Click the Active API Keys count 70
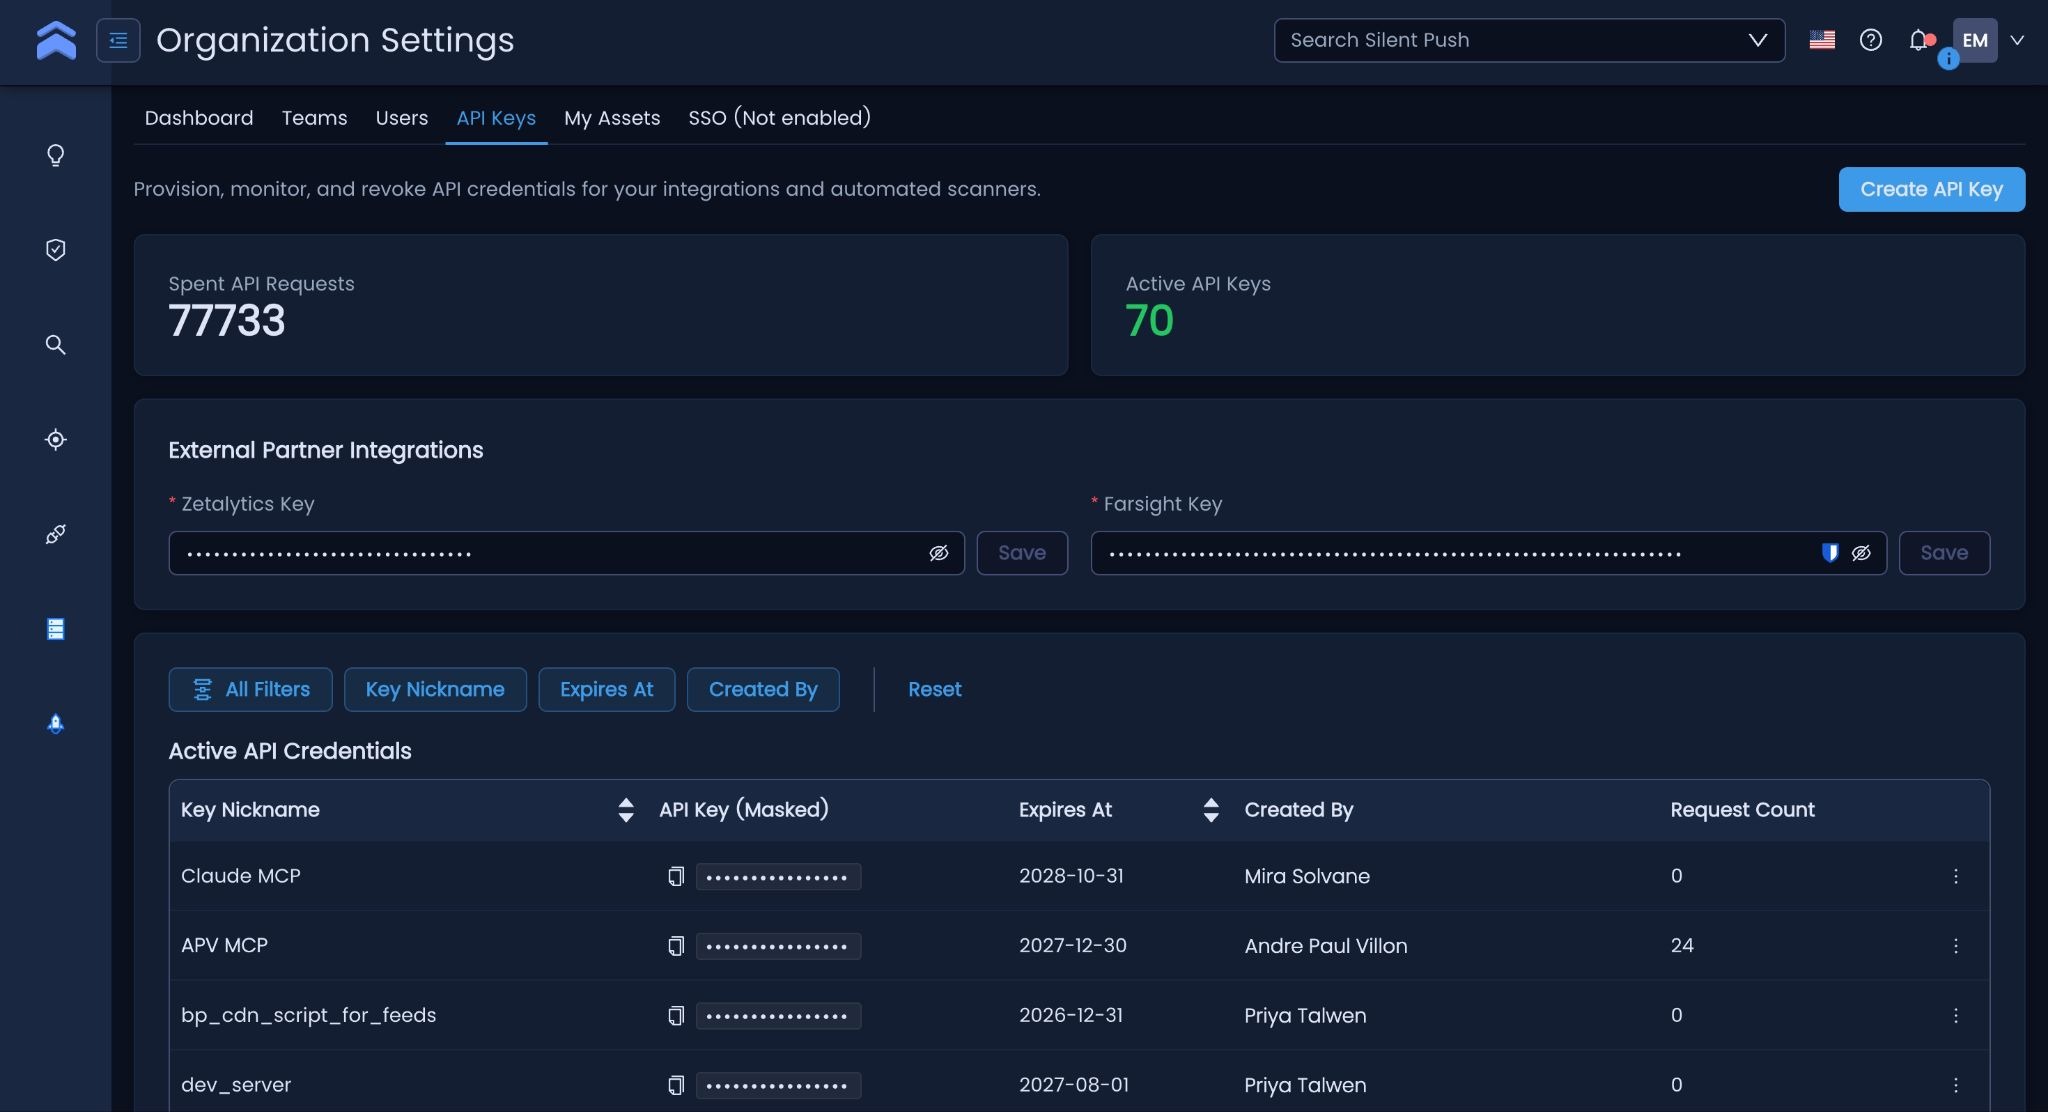The width and height of the screenshot is (2048, 1112). (1149, 321)
